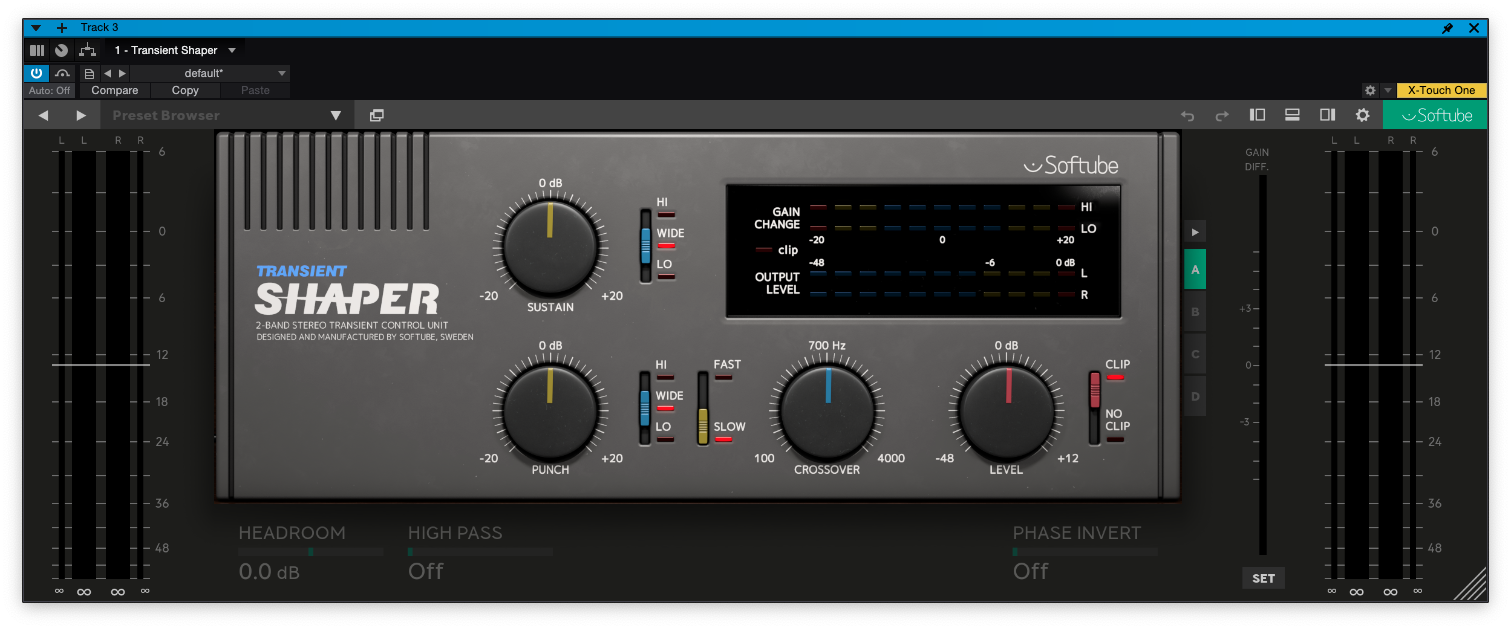1511x629 pixels.
Task: Toggle the right side panel view icon
Action: (1327, 115)
